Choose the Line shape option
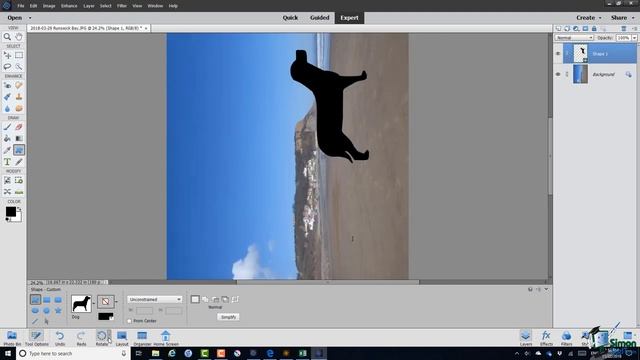 pos(35,322)
